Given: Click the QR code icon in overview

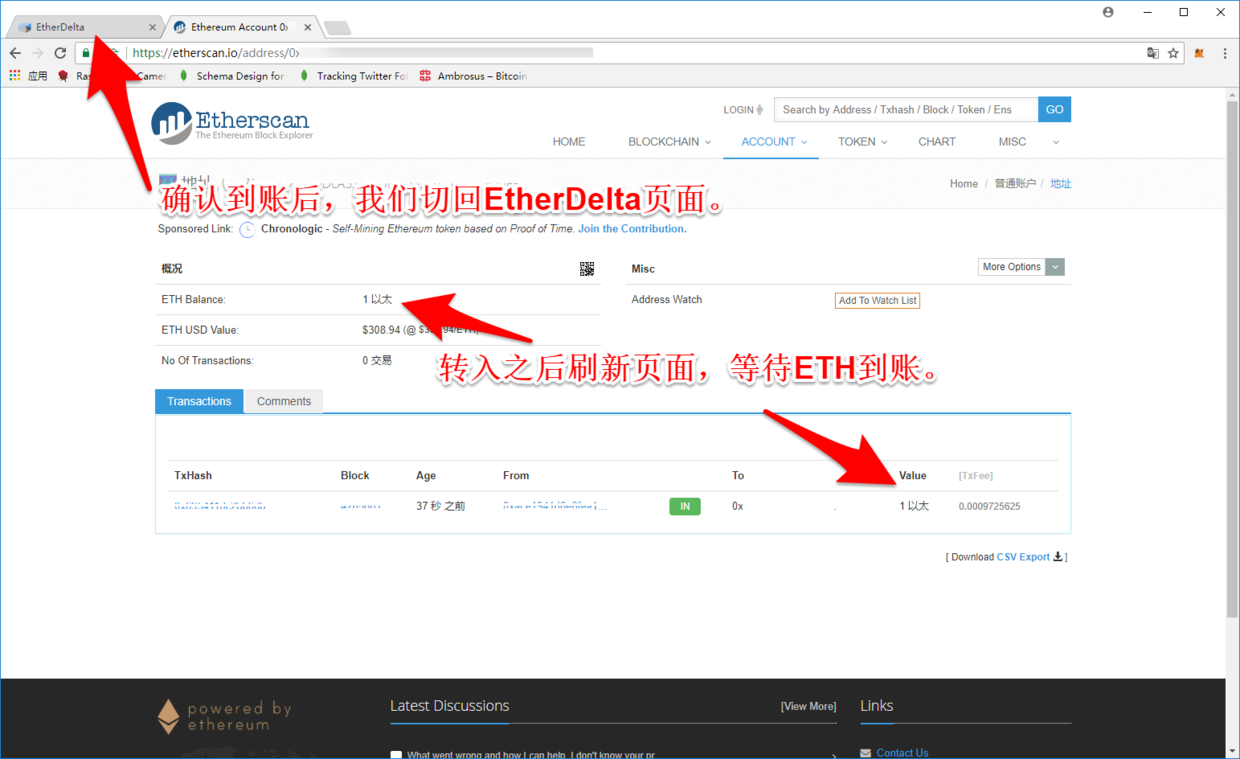Looking at the screenshot, I should pyautogui.click(x=587, y=269).
